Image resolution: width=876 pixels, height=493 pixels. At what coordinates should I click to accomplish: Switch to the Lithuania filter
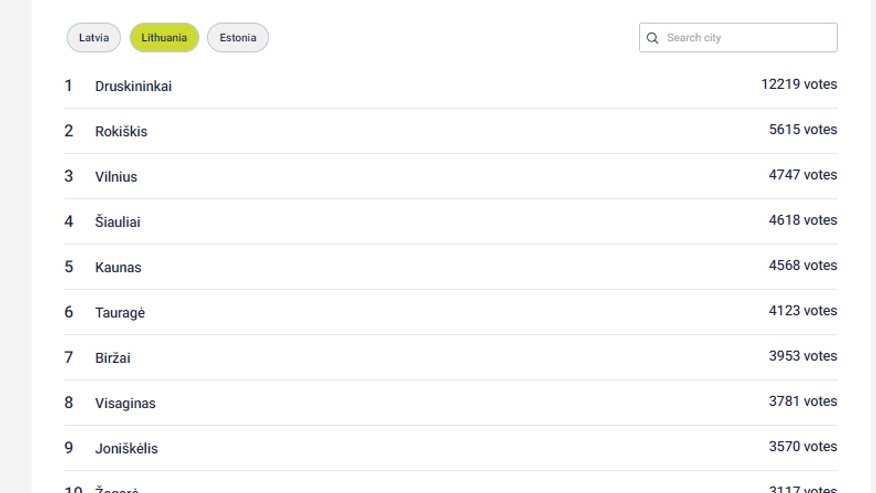(164, 38)
